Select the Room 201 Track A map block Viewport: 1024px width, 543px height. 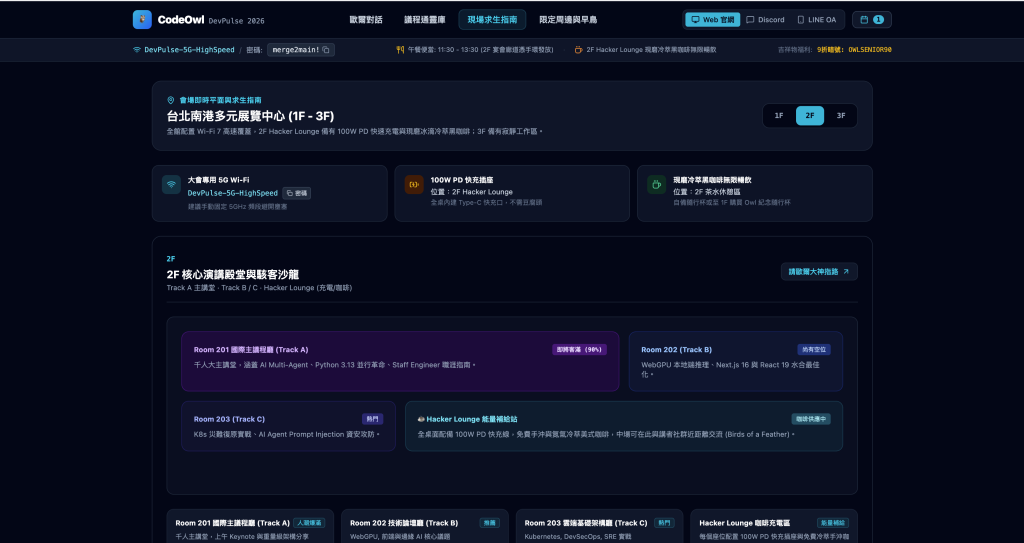[x=400, y=361]
